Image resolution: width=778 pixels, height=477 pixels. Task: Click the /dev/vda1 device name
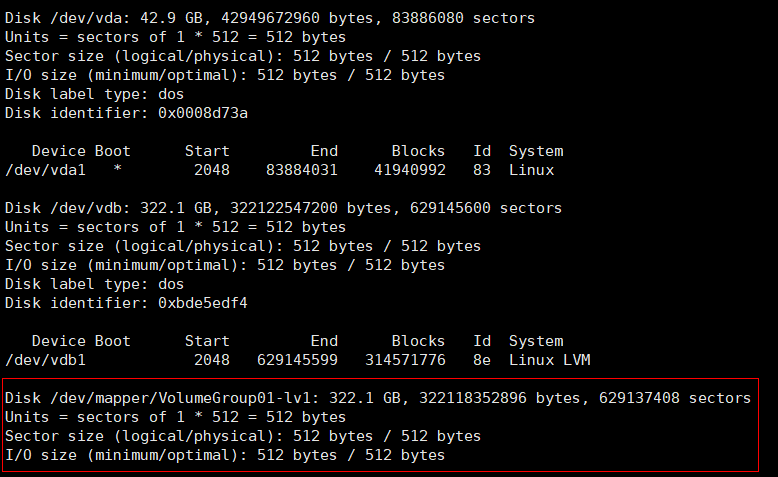tap(45, 170)
